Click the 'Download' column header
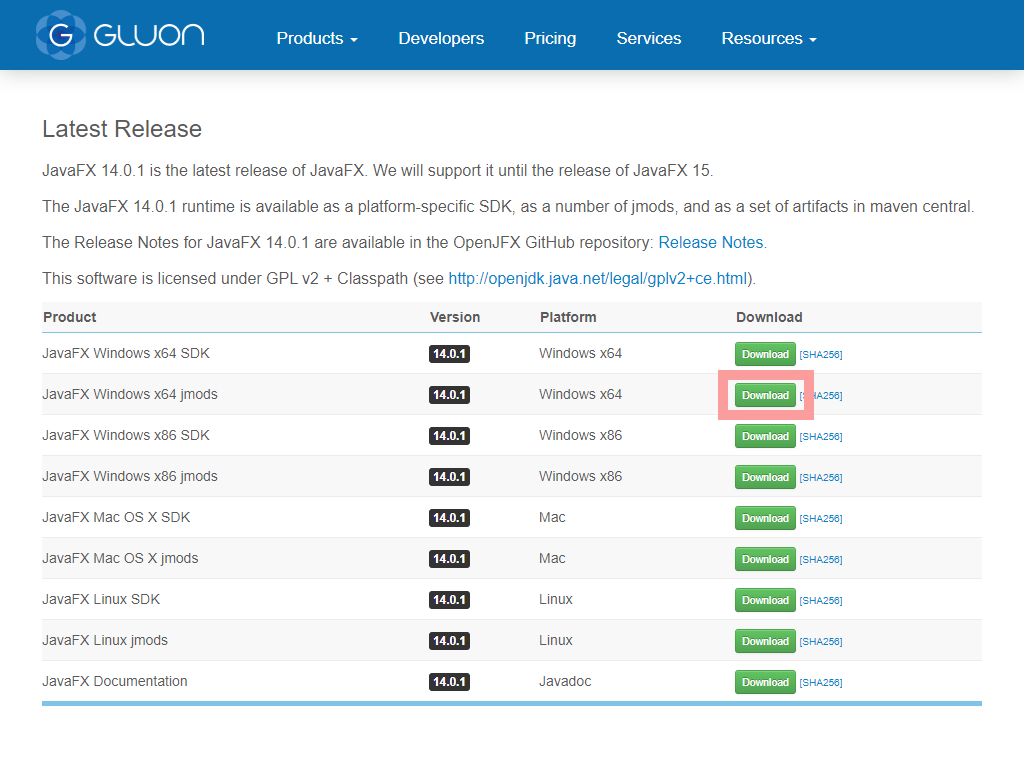Screen dimensions: 1024x768 pos(769,317)
